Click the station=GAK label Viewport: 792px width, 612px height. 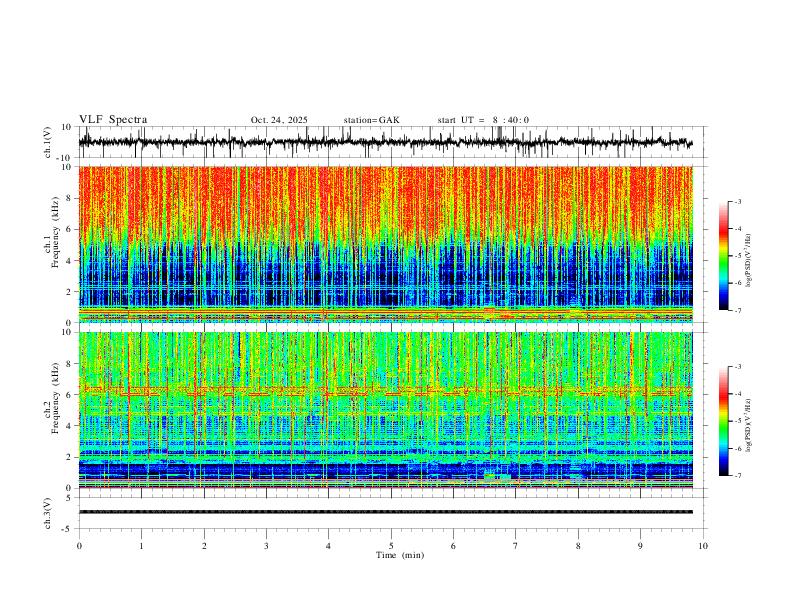click(371, 120)
